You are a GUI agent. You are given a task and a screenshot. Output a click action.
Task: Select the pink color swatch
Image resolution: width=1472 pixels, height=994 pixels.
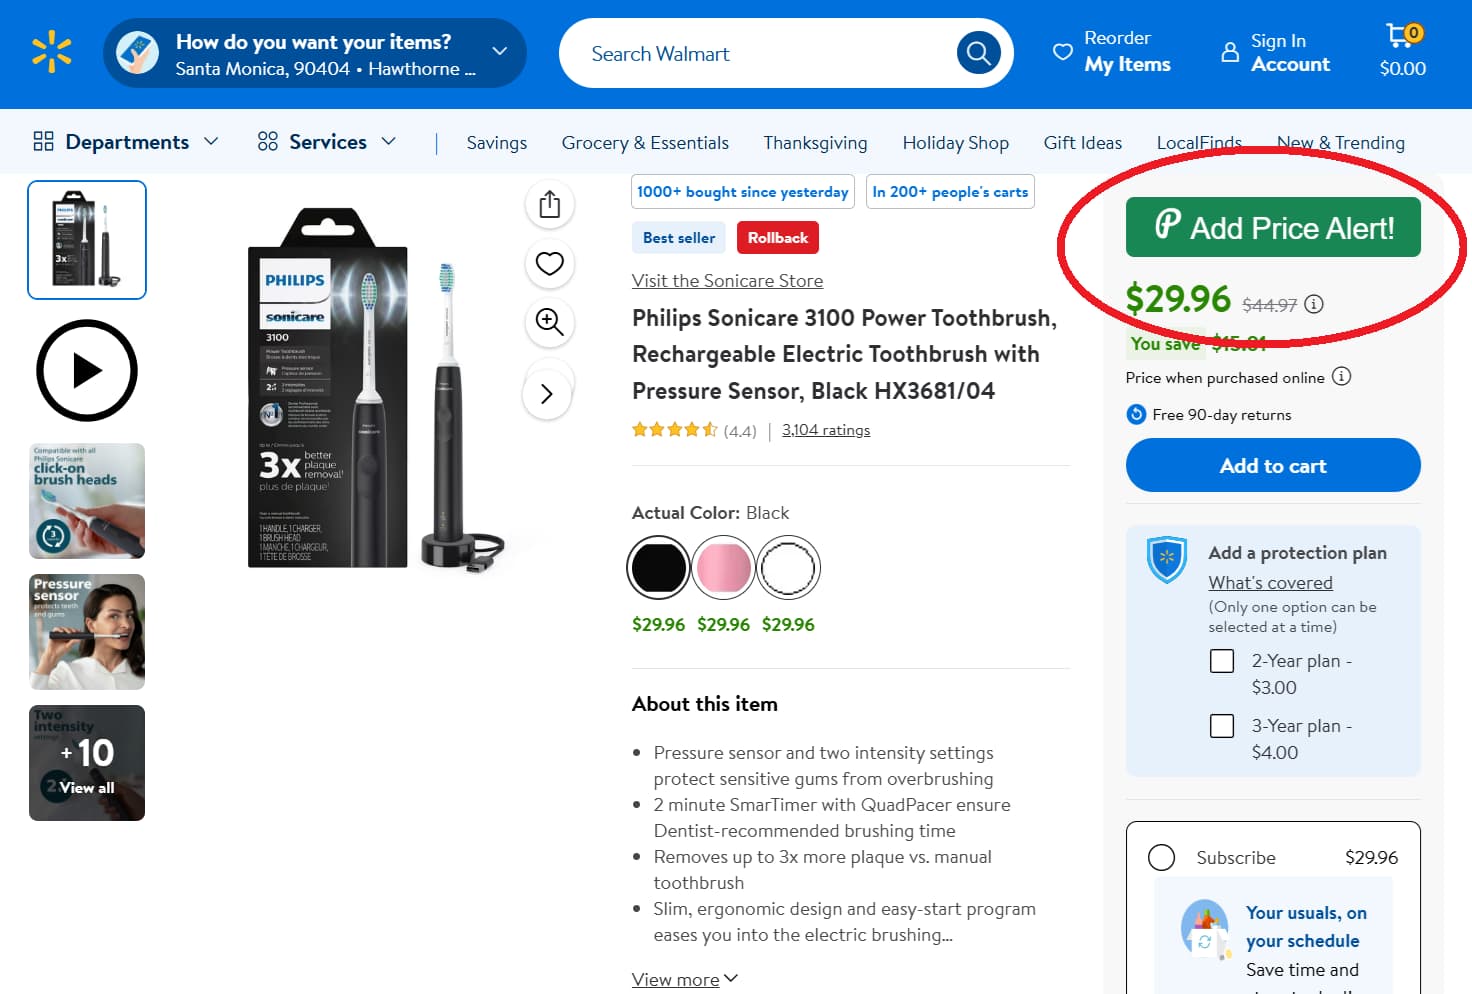coord(723,567)
